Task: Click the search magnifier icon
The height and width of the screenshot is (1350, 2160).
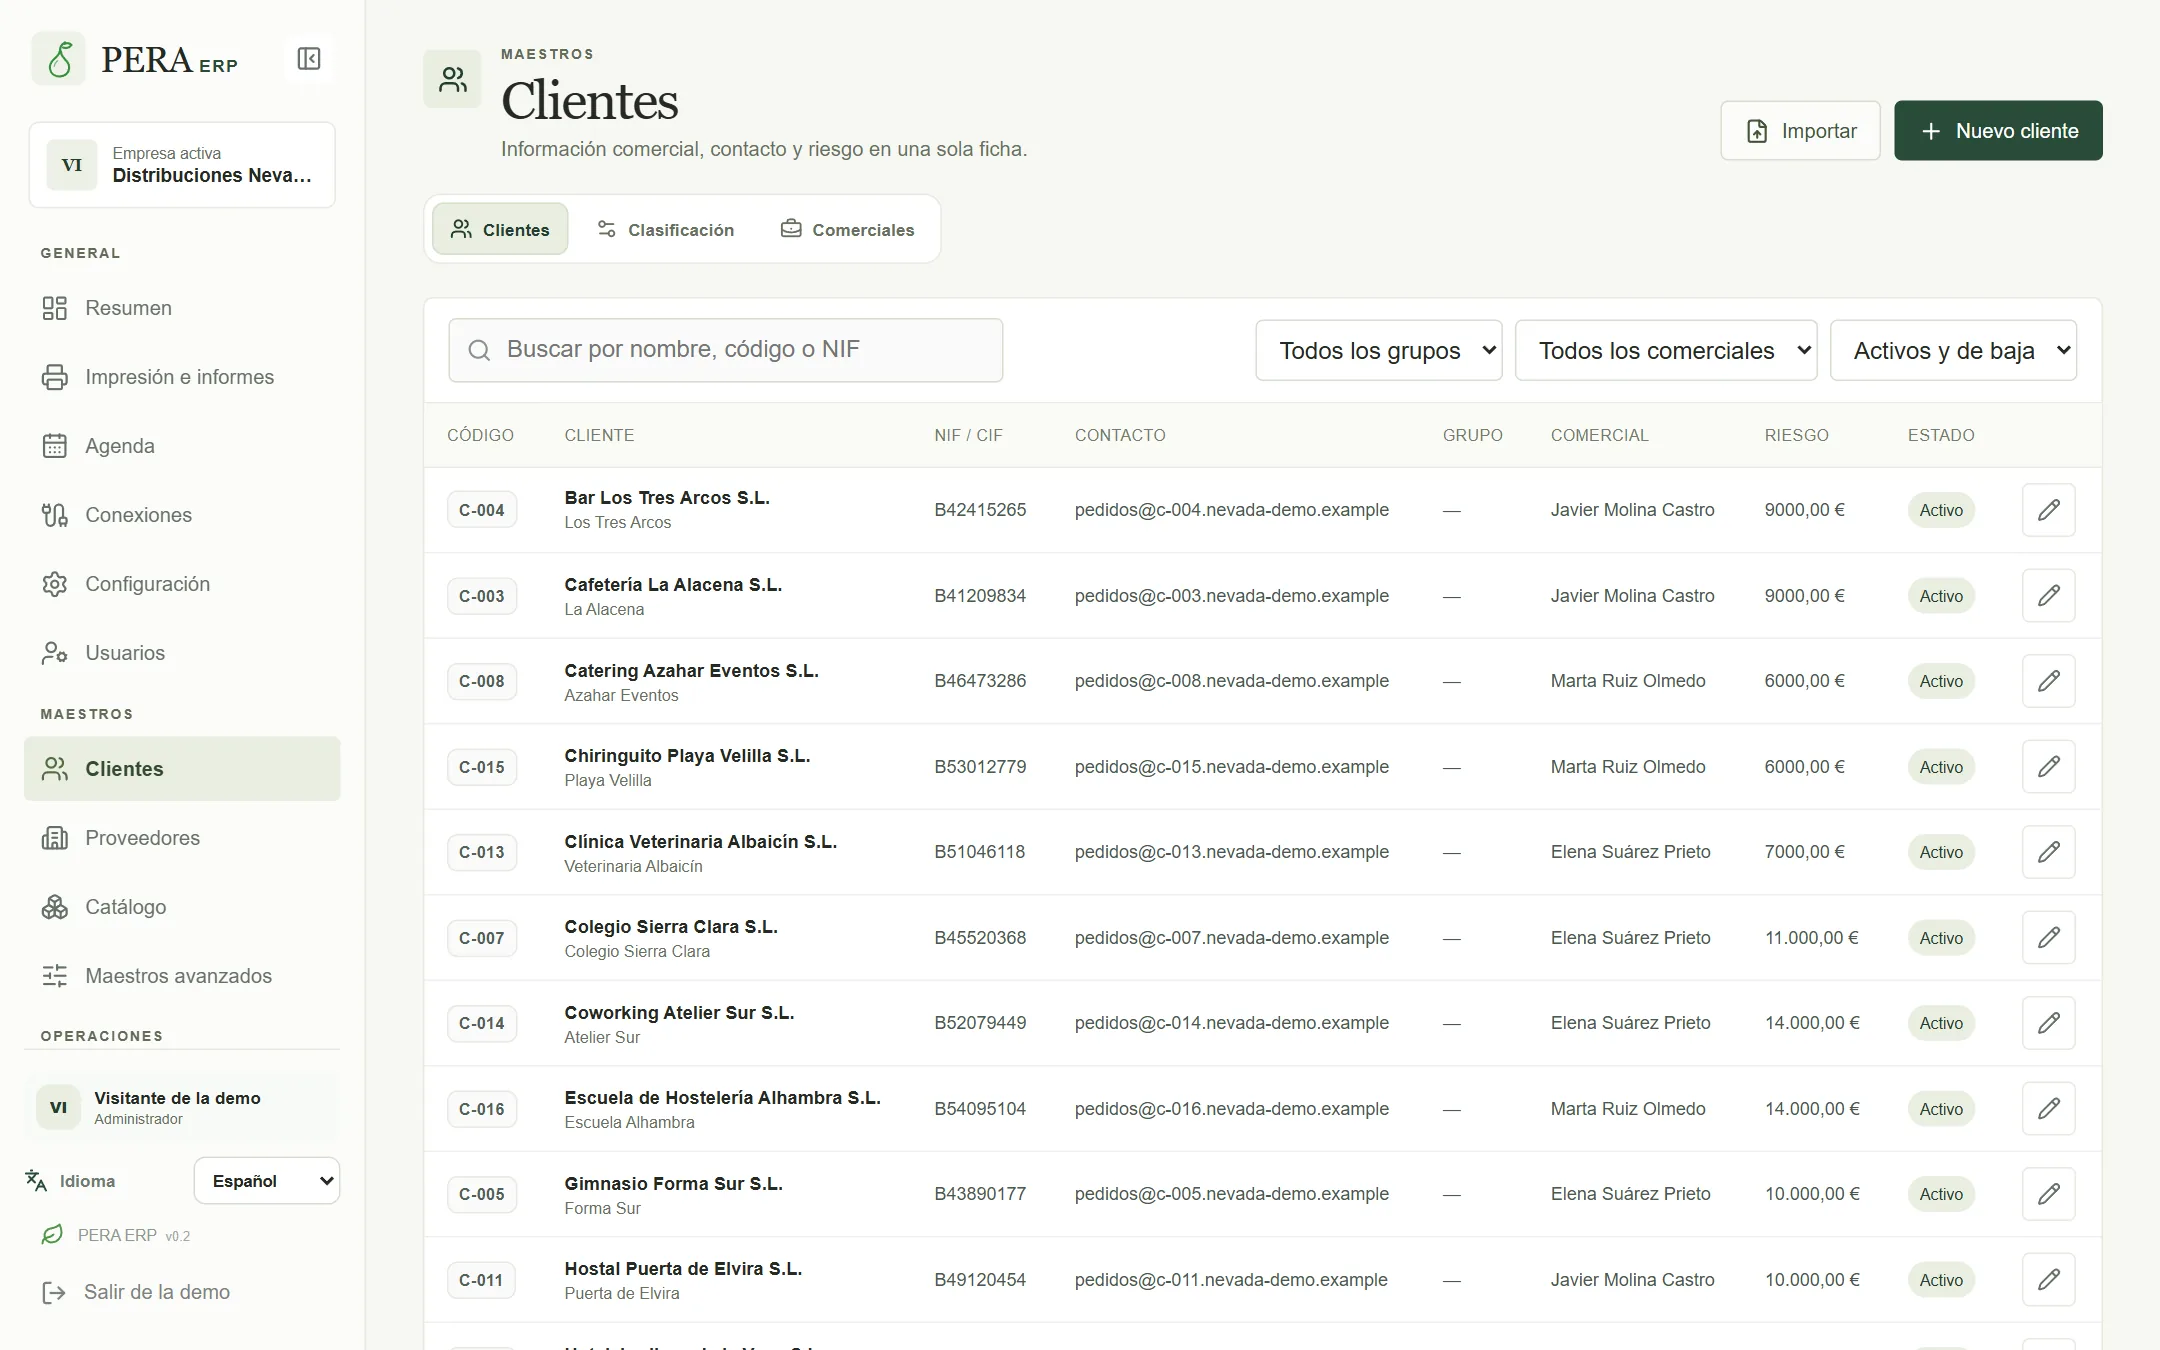Action: (479, 350)
